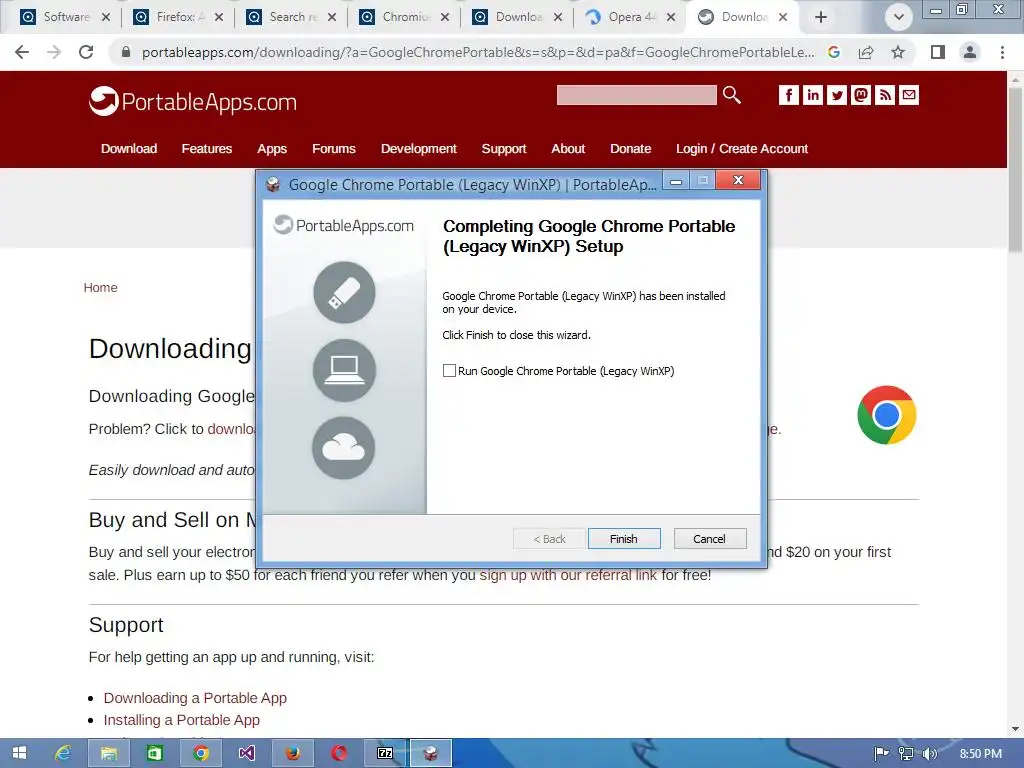This screenshot has width=1024, height=768.
Task: Click the share page icon
Action: [x=866, y=52]
